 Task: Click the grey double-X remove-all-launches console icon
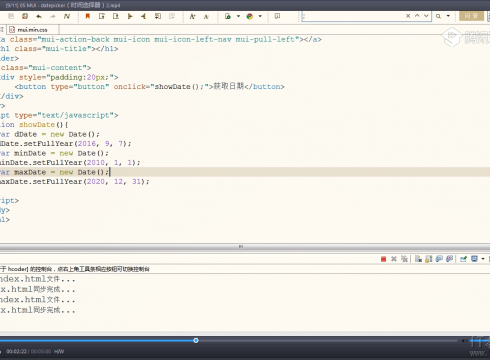pos(404,259)
